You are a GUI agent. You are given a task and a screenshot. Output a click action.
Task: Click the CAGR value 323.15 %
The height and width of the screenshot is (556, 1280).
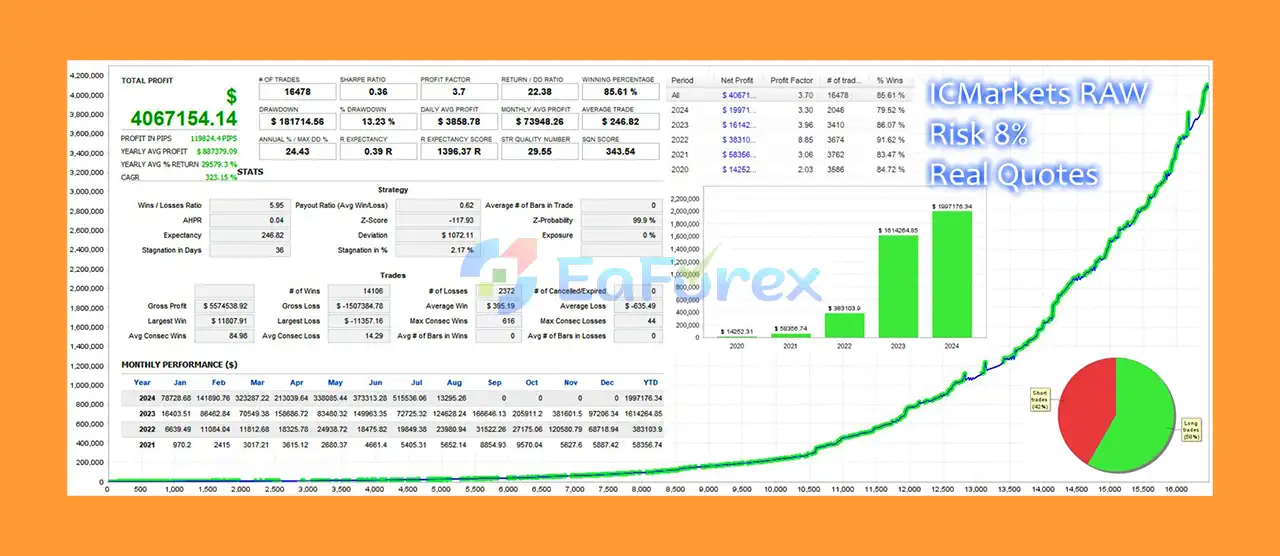click(221, 177)
